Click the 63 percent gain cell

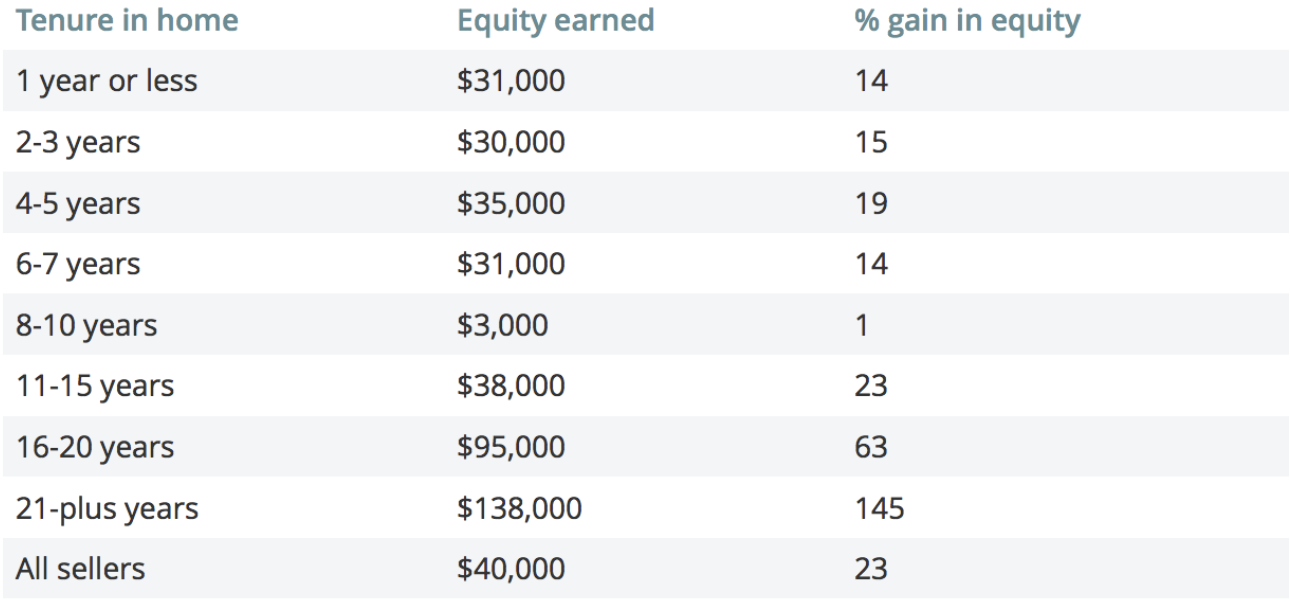click(872, 447)
